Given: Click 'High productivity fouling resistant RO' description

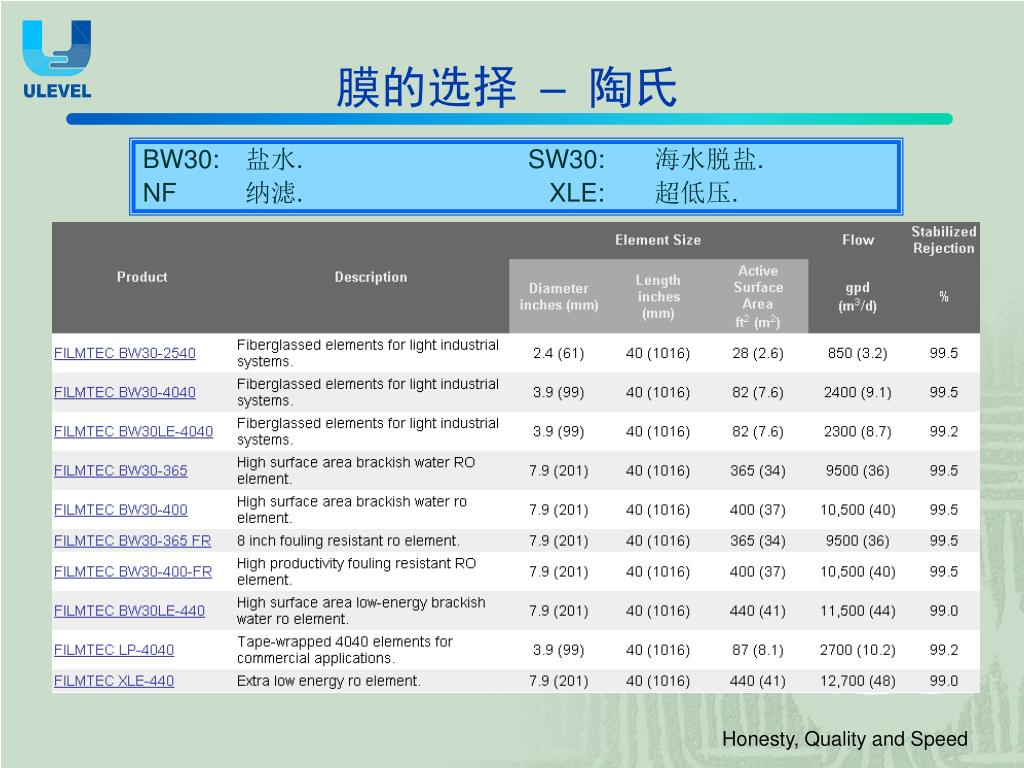Looking at the screenshot, I should pyautogui.click(x=357, y=571).
